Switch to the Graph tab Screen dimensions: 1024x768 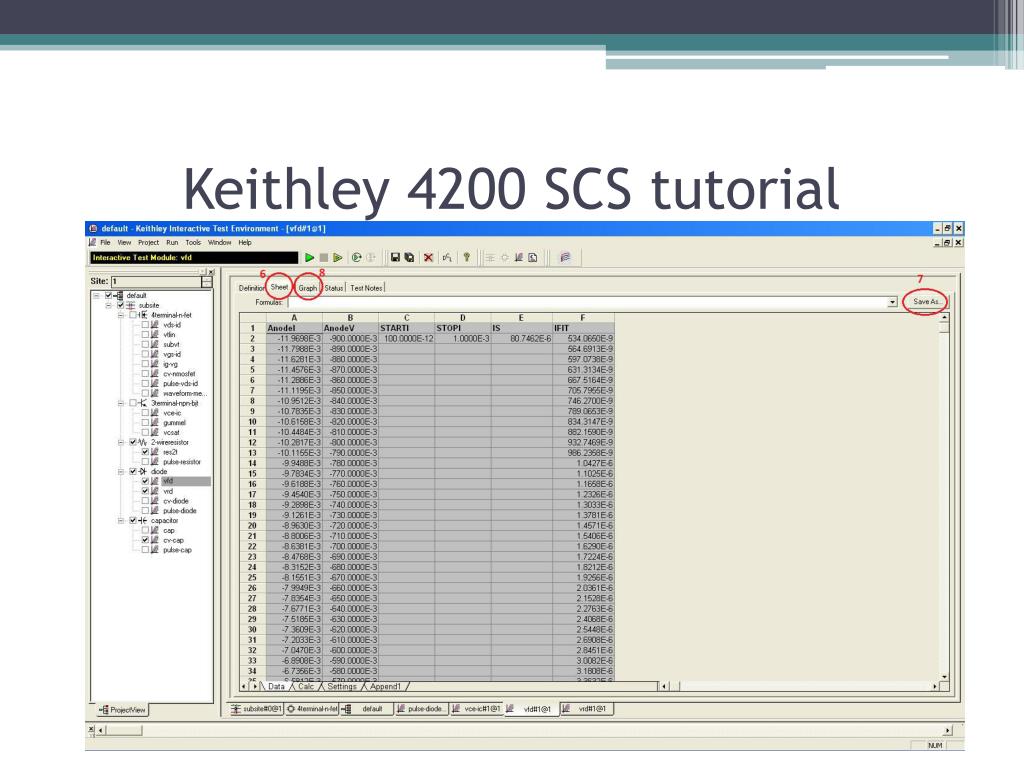[308, 288]
